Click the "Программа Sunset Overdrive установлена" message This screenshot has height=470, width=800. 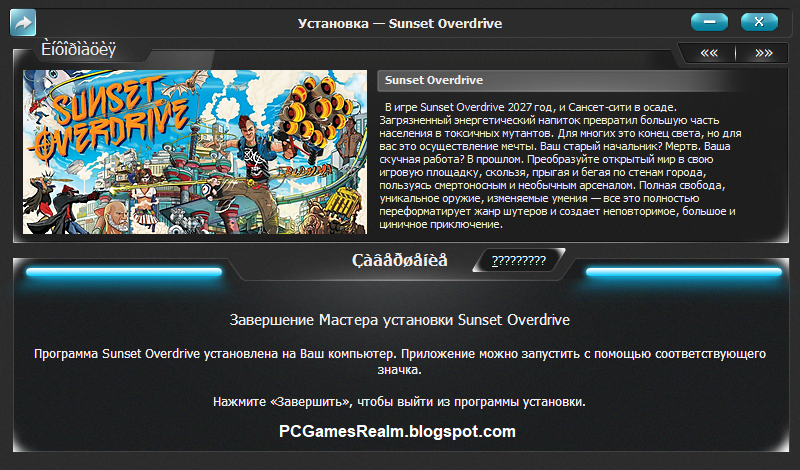coord(399,361)
